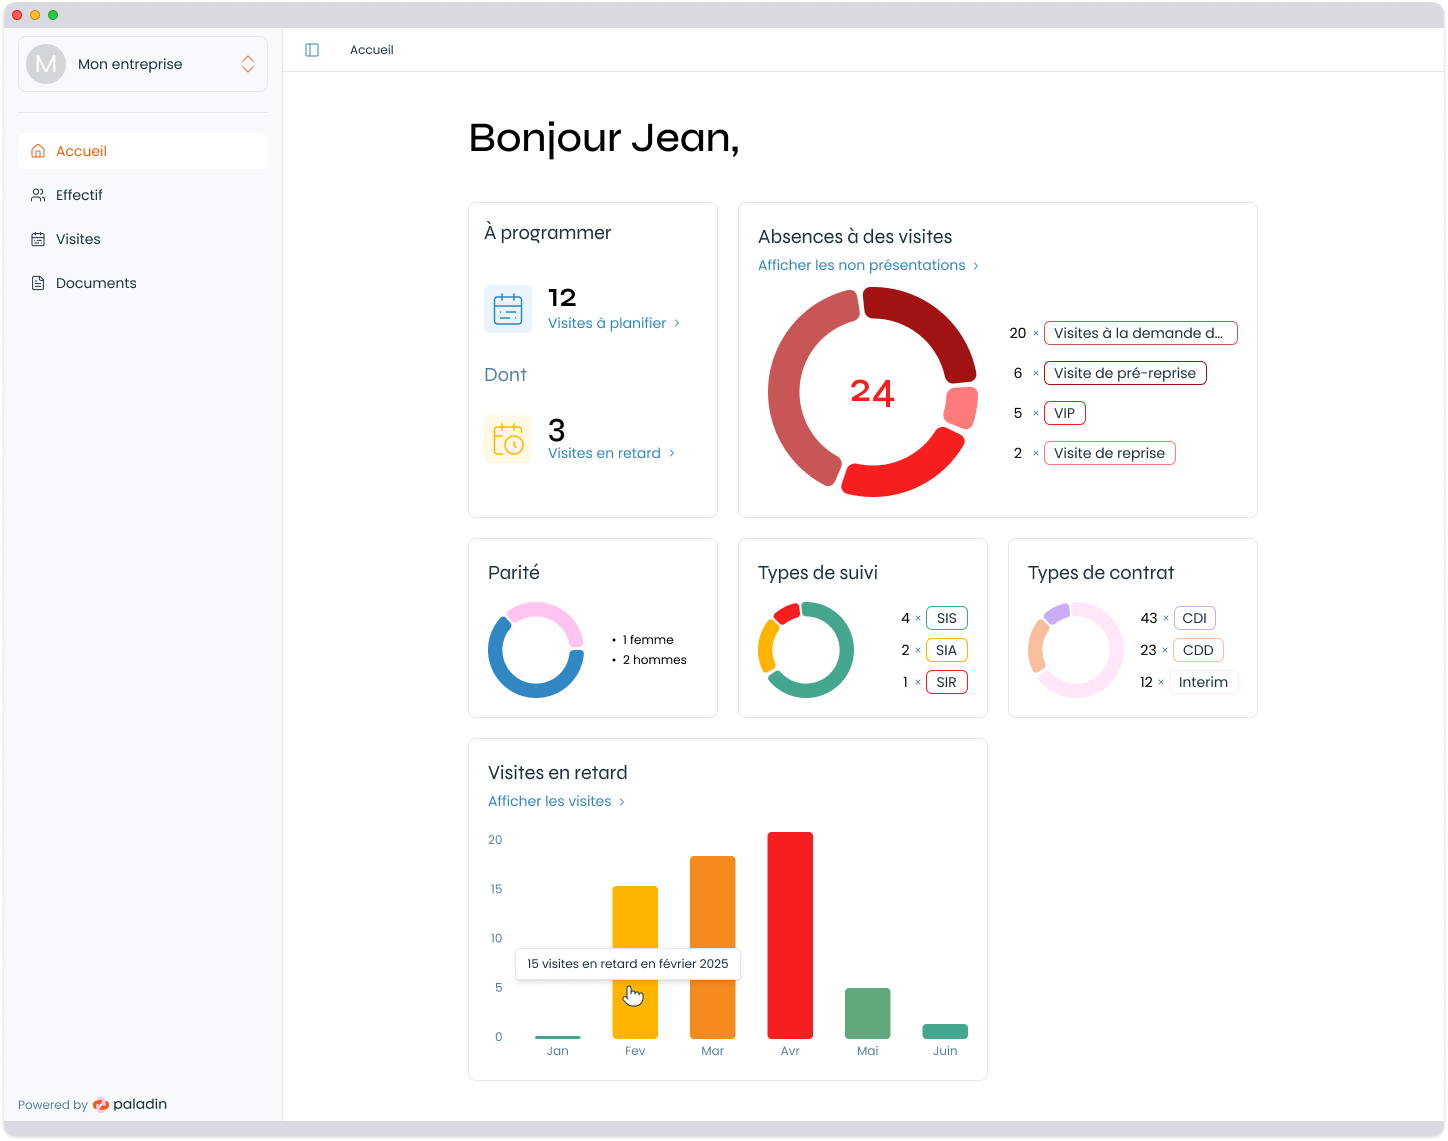Click the yellow calendar-clock late visits icon
Image resolution: width=1448 pixels, height=1141 pixels.
coord(508,439)
